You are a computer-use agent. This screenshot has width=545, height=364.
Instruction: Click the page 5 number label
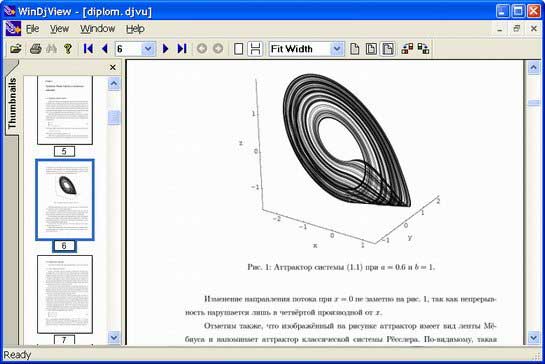click(x=64, y=152)
